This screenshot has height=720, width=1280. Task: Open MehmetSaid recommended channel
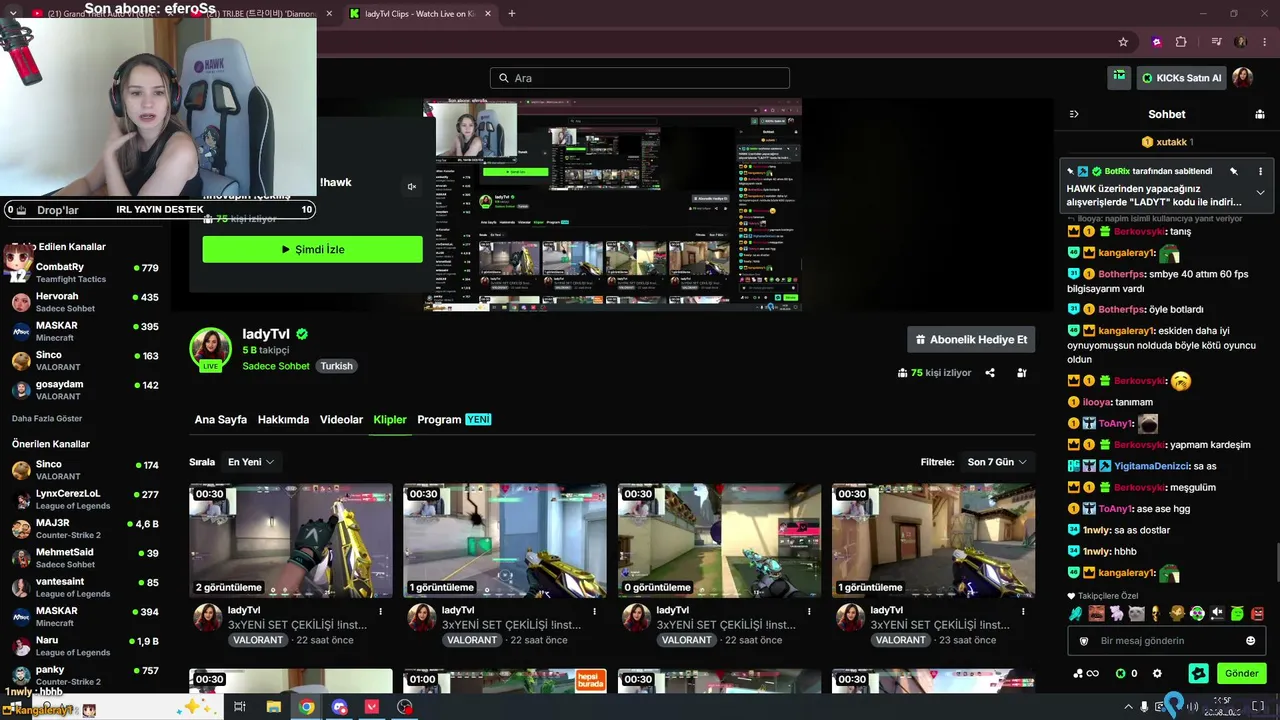click(x=85, y=558)
